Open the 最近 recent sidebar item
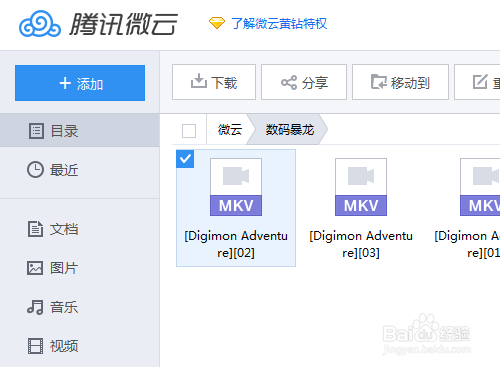The height and width of the screenshot is (367, 500). (80, 170)
